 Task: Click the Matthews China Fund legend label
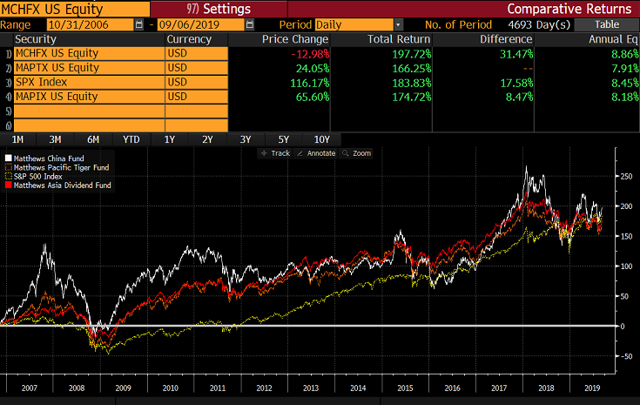click(49, 158)
